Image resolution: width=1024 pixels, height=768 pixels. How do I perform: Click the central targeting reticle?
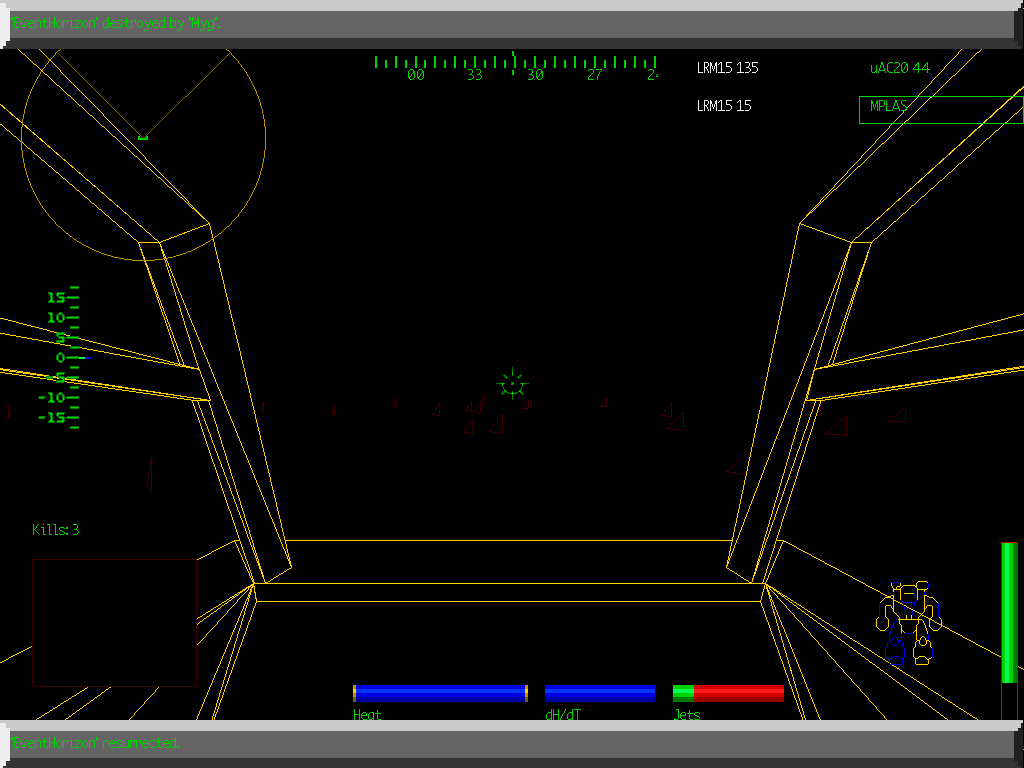[x=511, y=385]
